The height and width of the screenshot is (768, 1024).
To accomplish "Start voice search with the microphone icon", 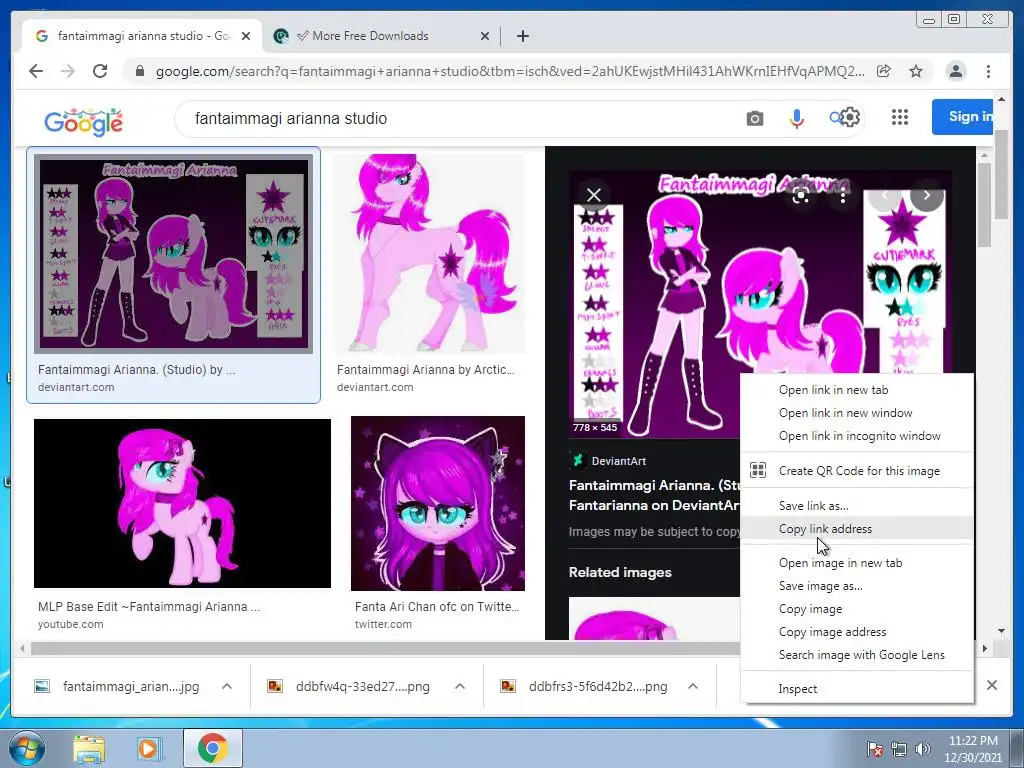I will click(x=796, y=118).
